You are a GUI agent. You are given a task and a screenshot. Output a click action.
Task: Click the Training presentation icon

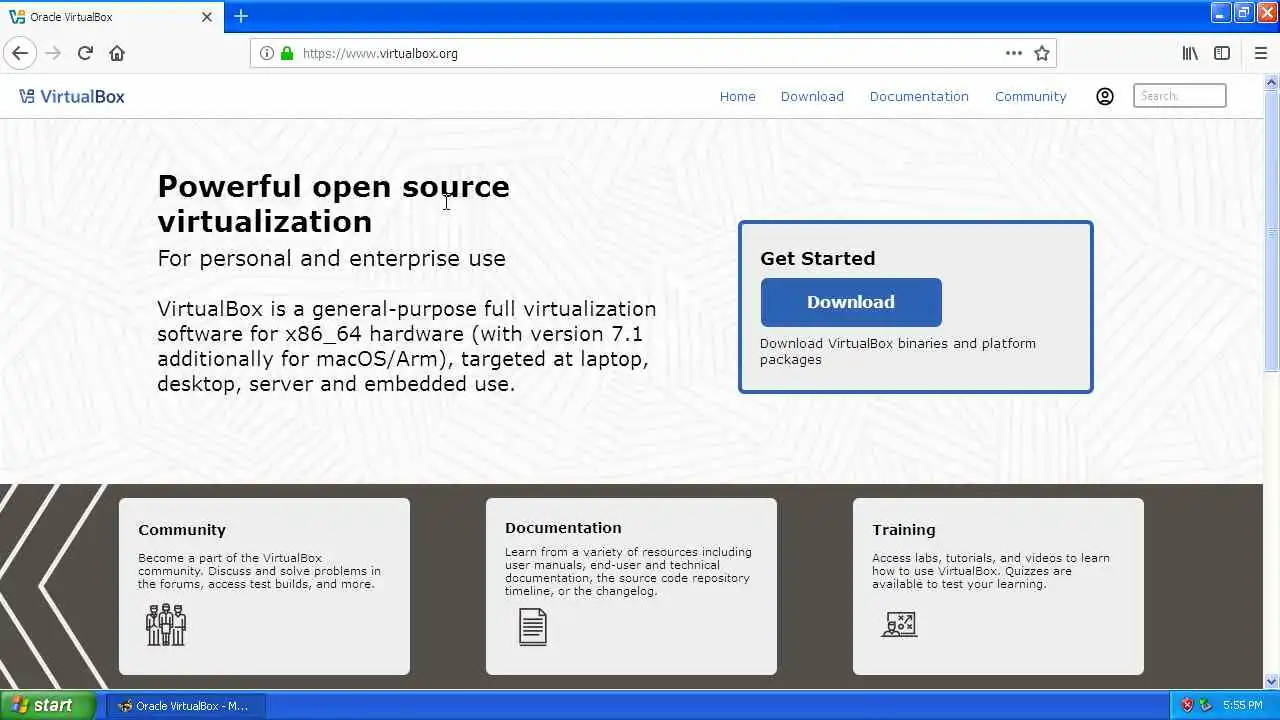click(x=900, y=625)
